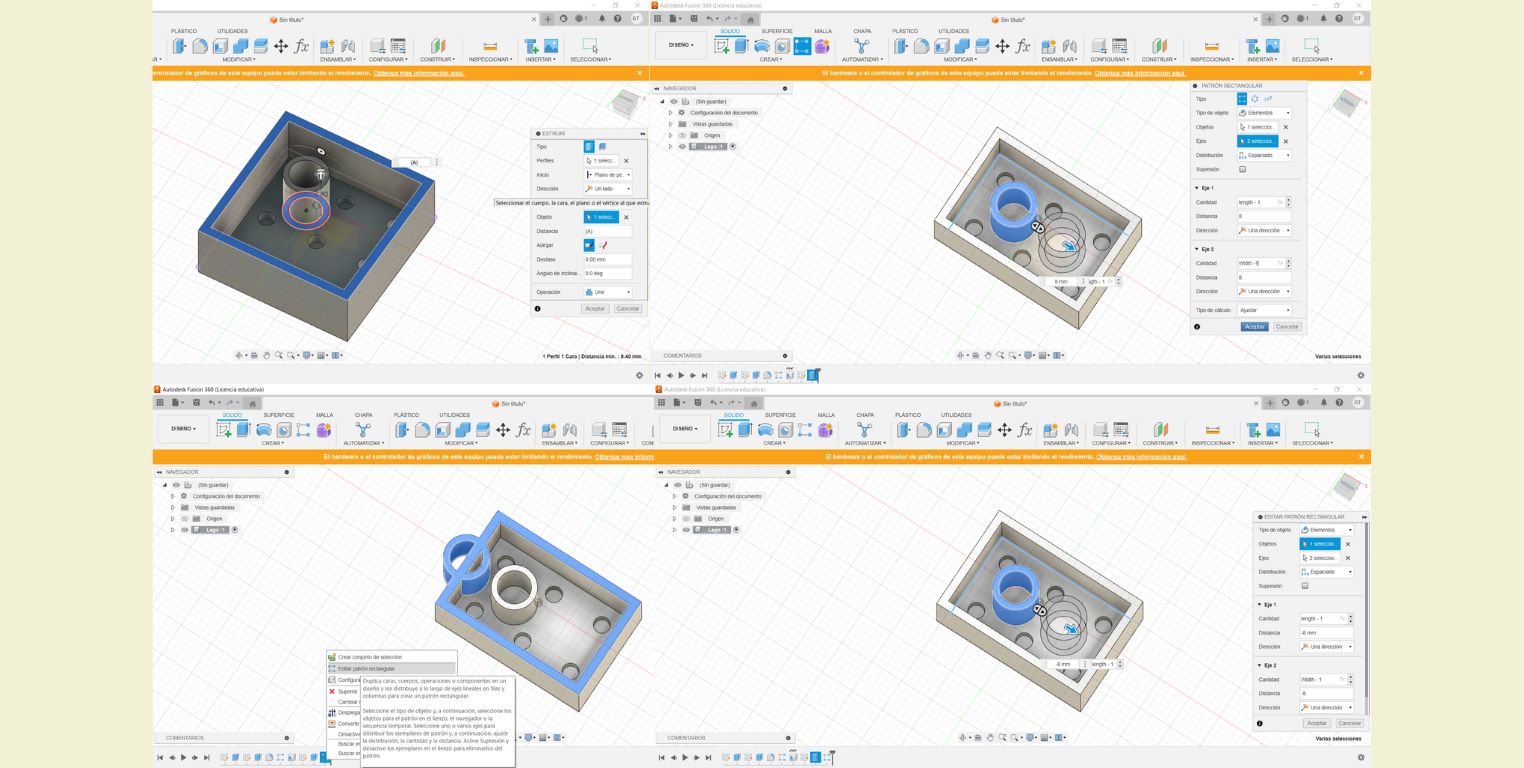Click purple Create Form icon in bottom-left window
The height and width of the screenshot is (768, 1524).
(324, 430)
